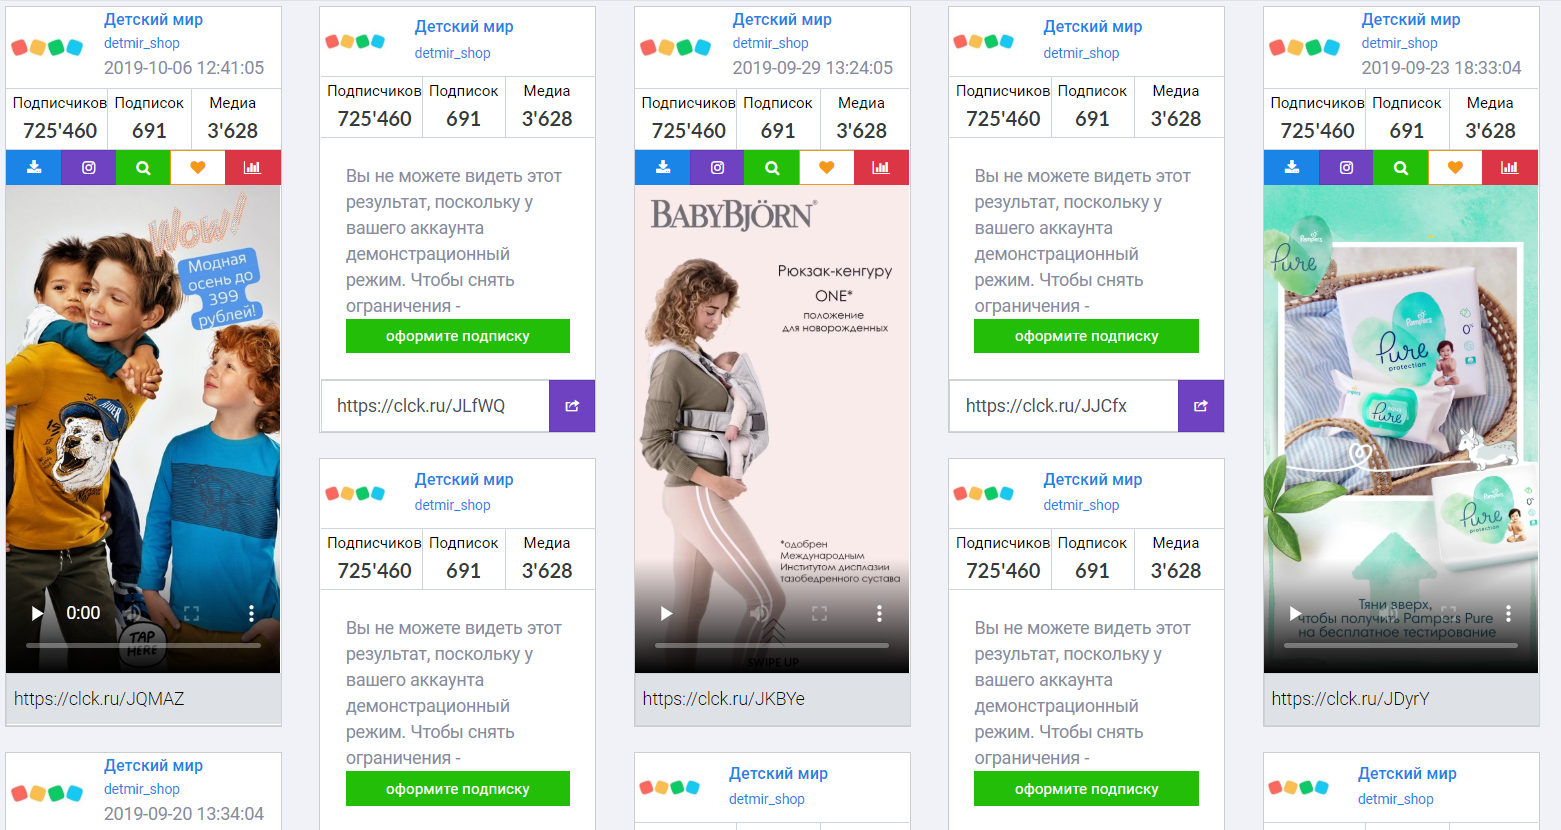Play the Pampers Pure video
Screen dimensions: 1561x830
tap(1295, 613)
